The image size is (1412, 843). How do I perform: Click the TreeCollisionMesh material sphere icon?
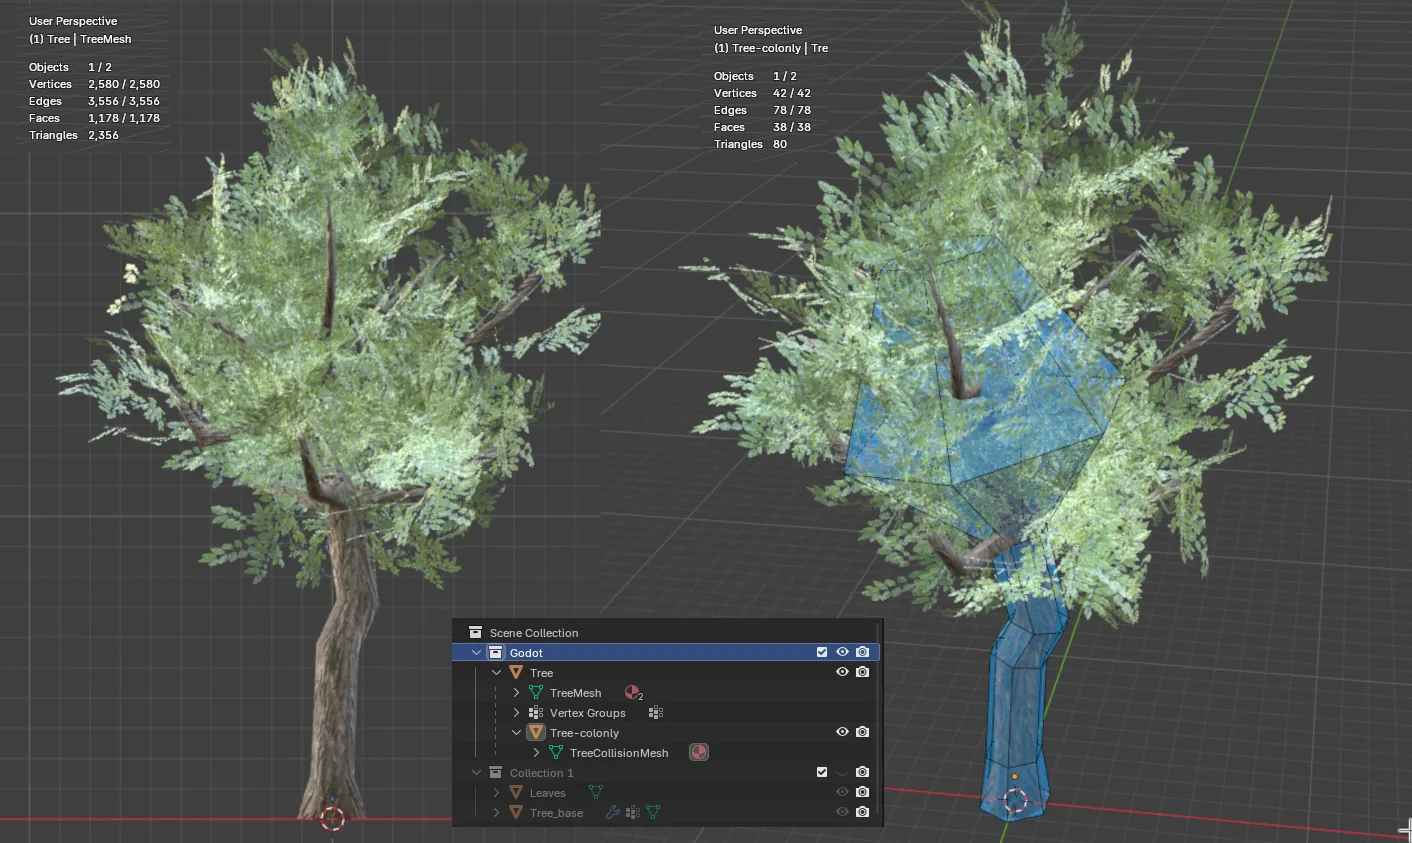[699, 752]
